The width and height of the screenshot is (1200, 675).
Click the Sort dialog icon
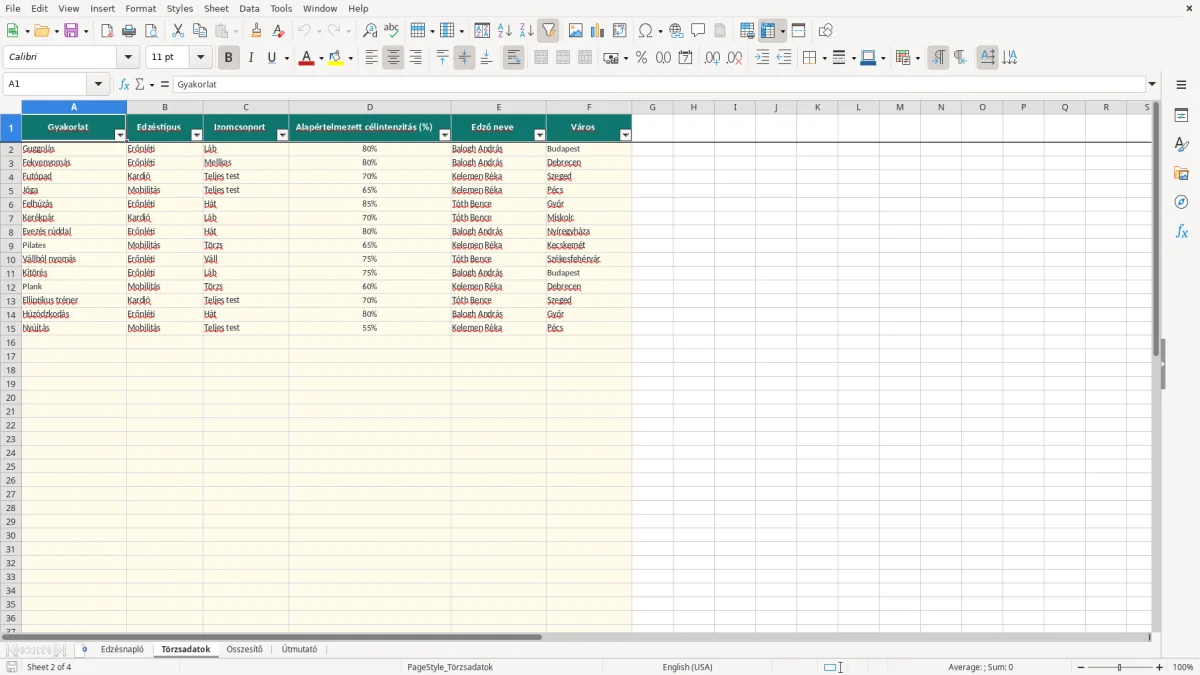pos(482,31)
